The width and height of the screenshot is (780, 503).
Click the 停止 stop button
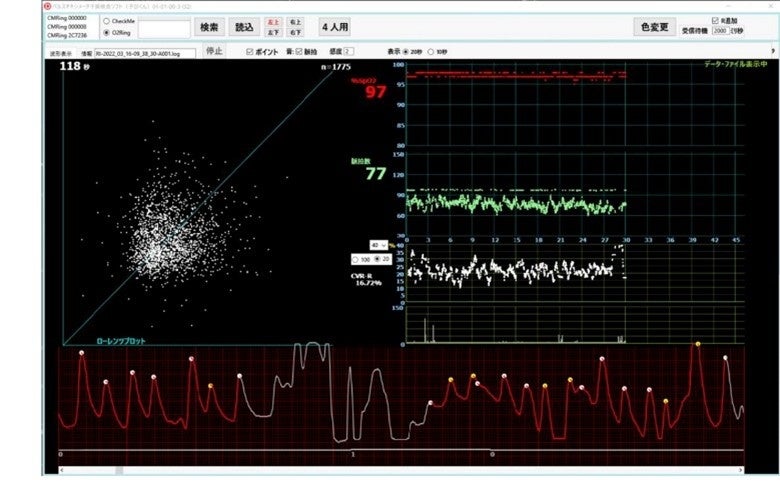(x=214, y=51)
